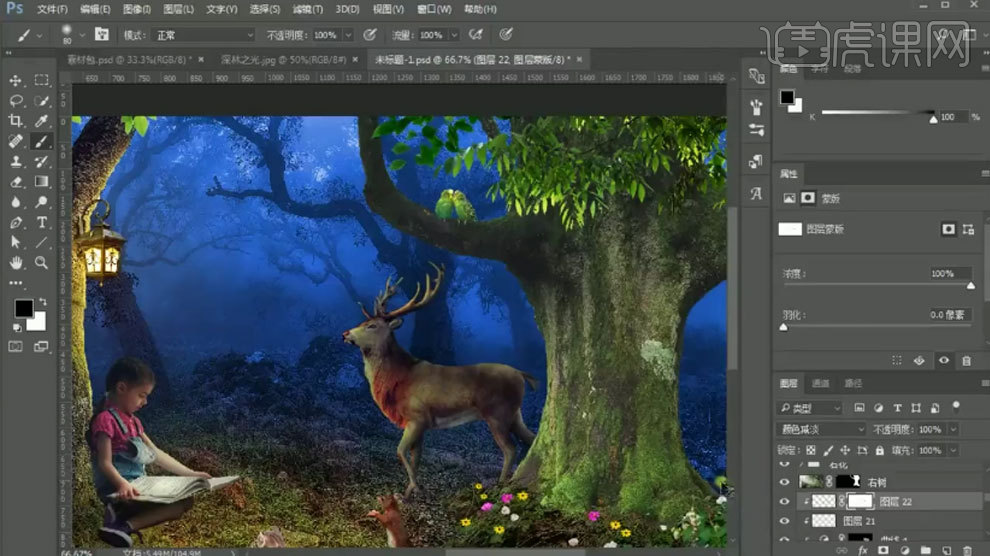Swap foreground and background colors

click(43, 302)
